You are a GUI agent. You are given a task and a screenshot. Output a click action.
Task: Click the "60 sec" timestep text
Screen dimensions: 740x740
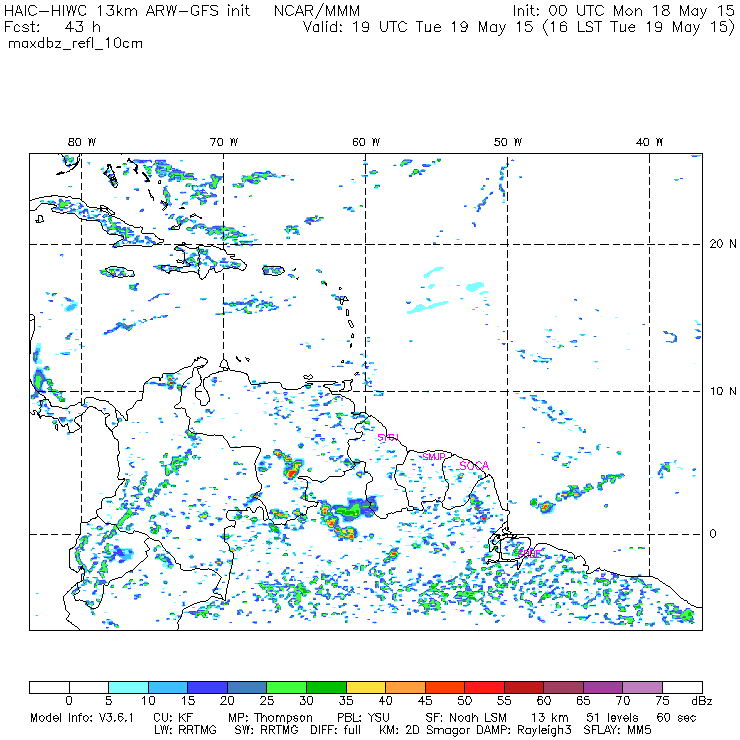pyautogui.click(x=676, y=718)
